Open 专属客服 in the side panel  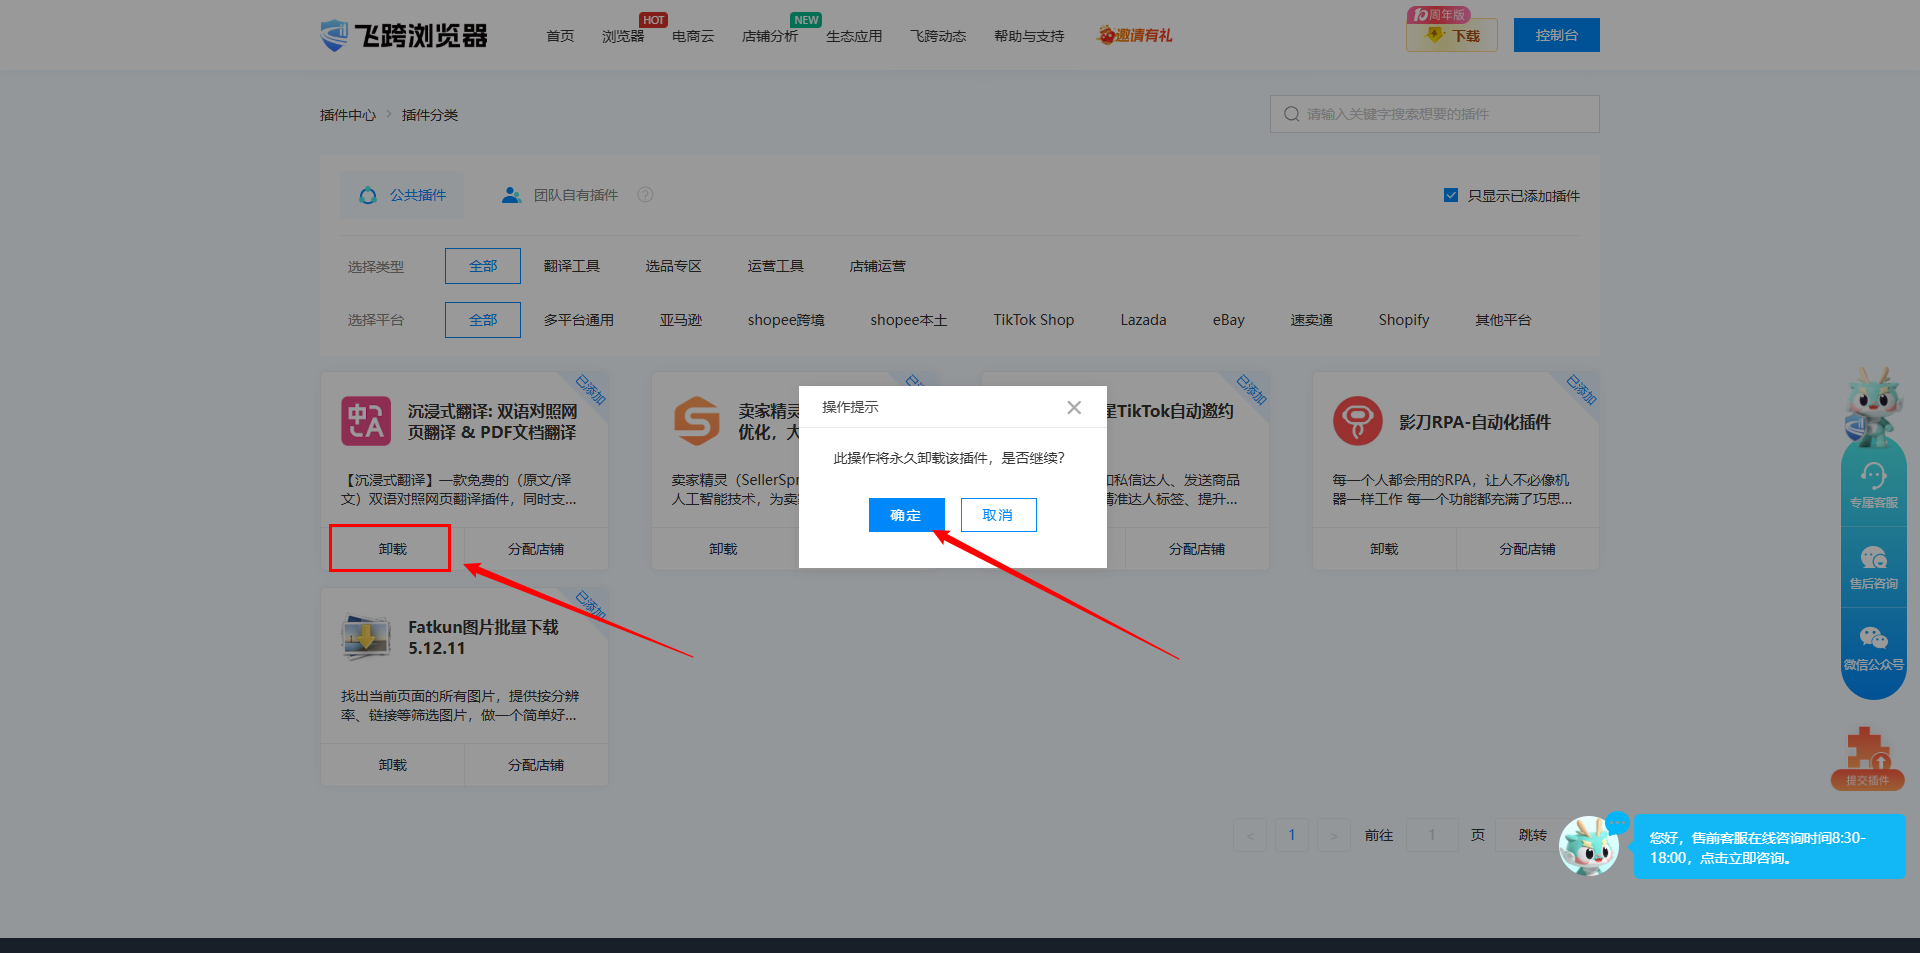pos(1873,485)
